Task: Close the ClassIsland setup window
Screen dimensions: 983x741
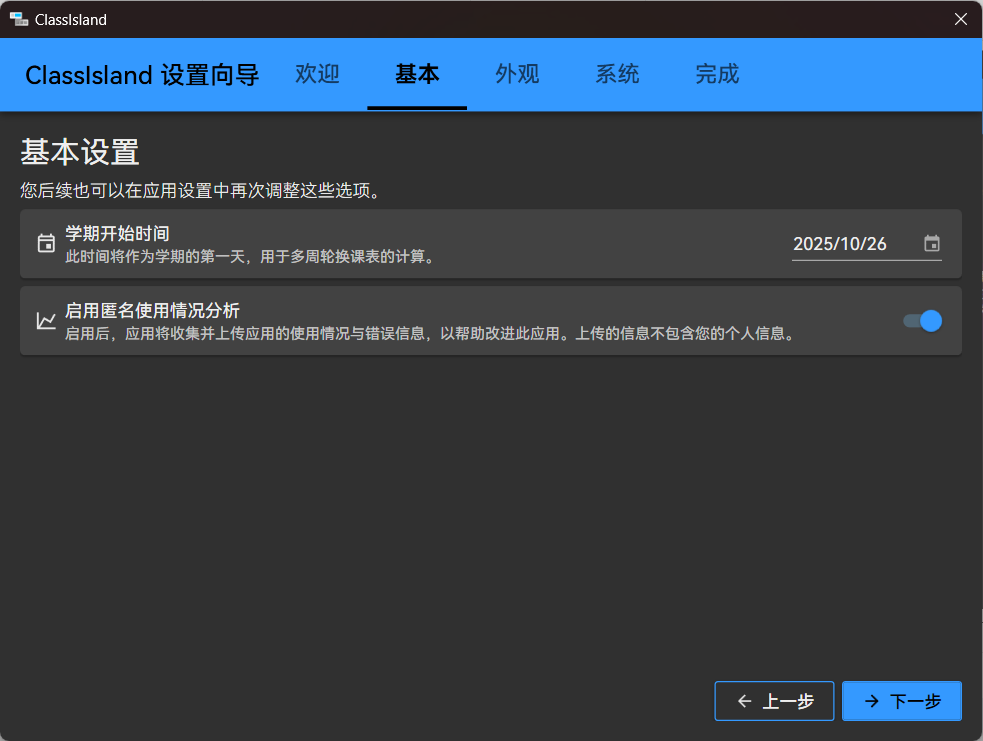Action: pyautogui.click(x=960, y=19)
